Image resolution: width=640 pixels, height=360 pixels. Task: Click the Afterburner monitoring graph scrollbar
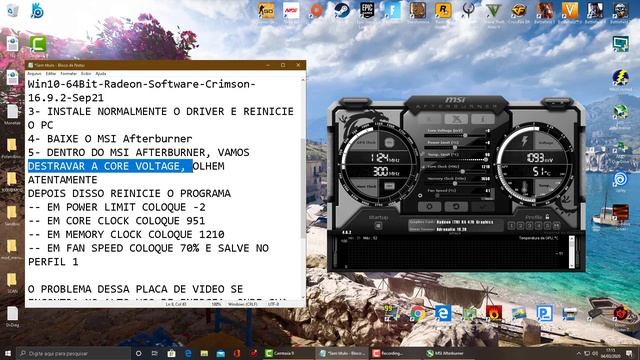(x=572, y=252)
